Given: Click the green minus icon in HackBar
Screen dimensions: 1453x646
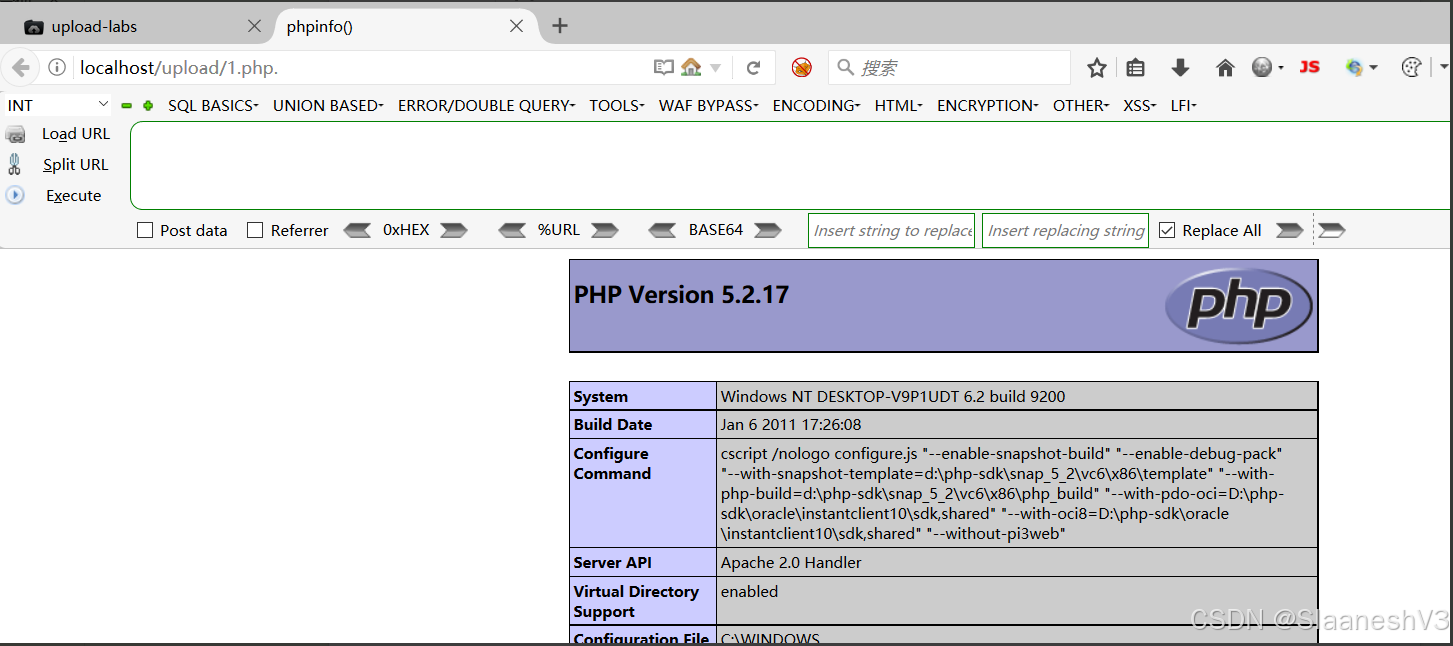Looking at the screenshot, I should click(127, 105).
